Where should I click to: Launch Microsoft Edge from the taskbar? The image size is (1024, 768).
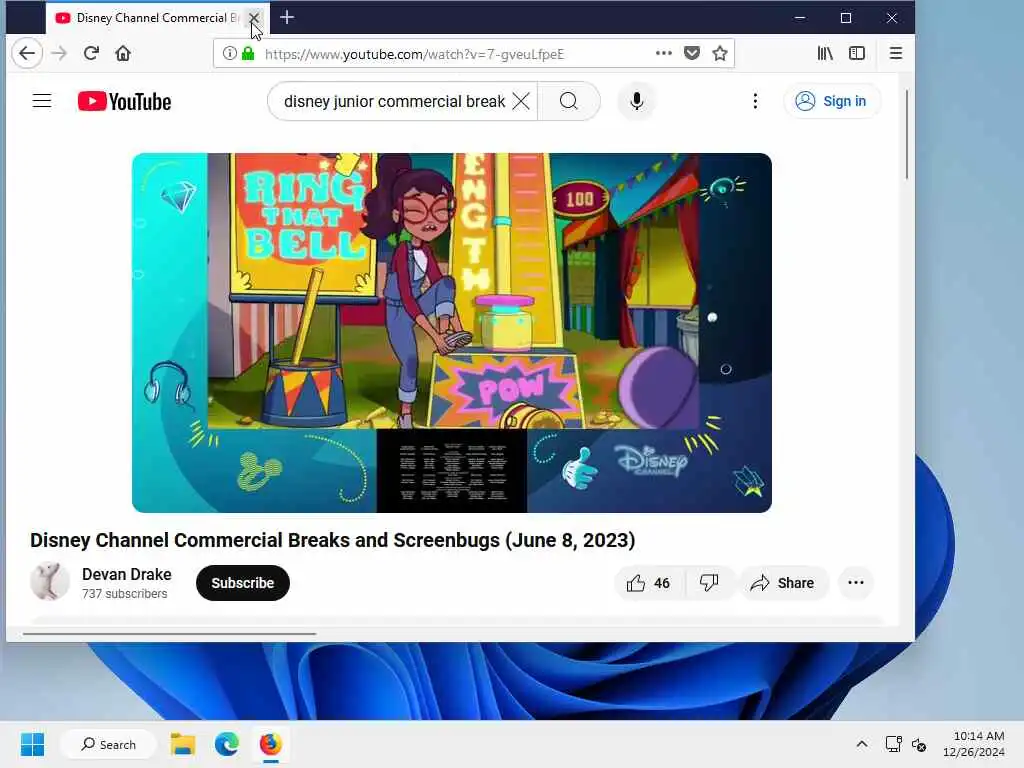(227, 744)
